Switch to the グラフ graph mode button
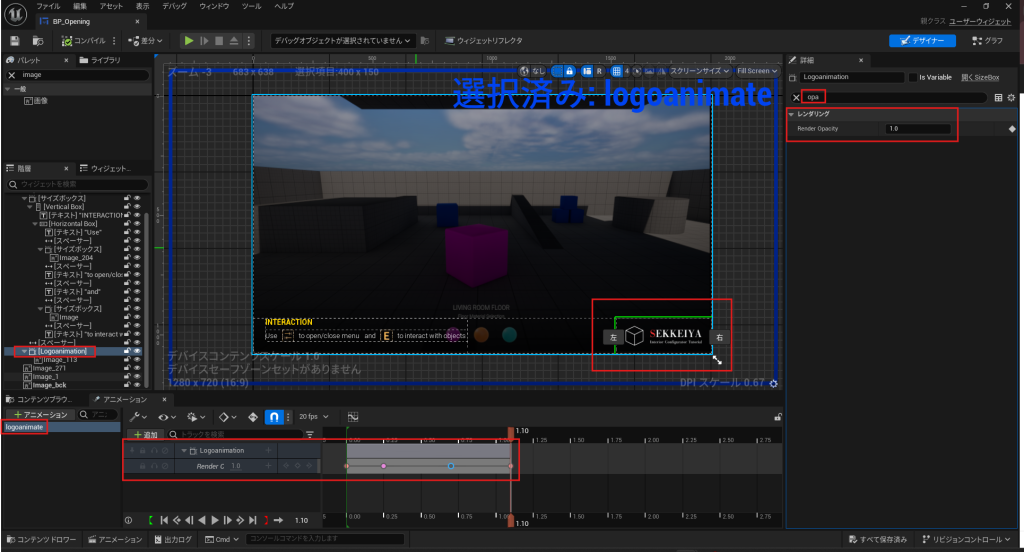This screenshot has width=1024, height=552. pos(986,41)
